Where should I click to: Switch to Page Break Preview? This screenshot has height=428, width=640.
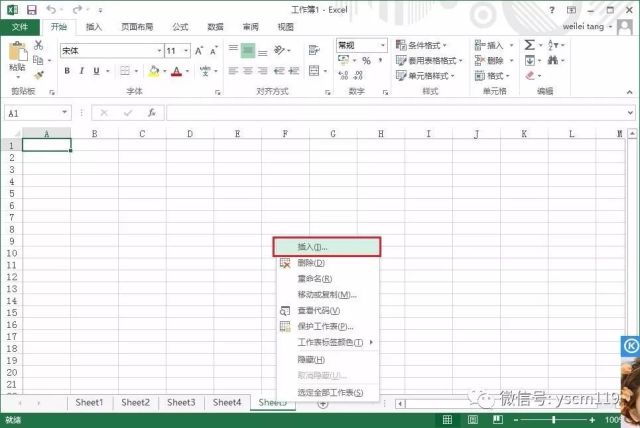click(x=498, y=419)
